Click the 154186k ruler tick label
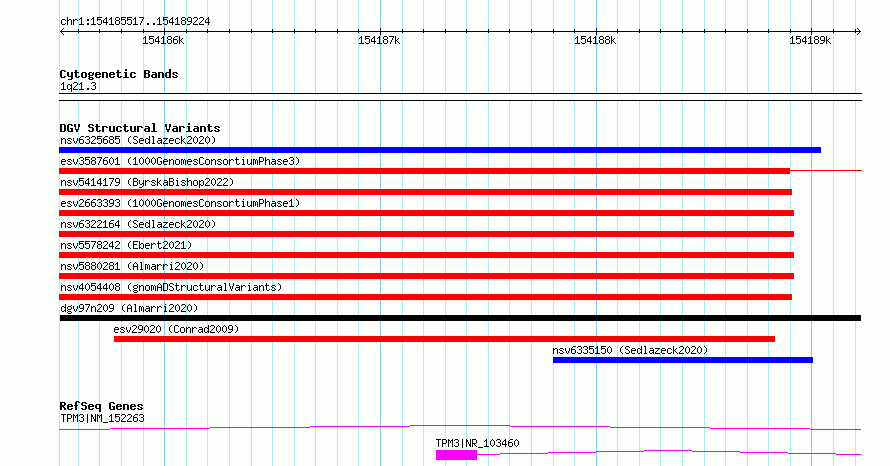Viewport: 890px width, 466px height. coord(163,40)
